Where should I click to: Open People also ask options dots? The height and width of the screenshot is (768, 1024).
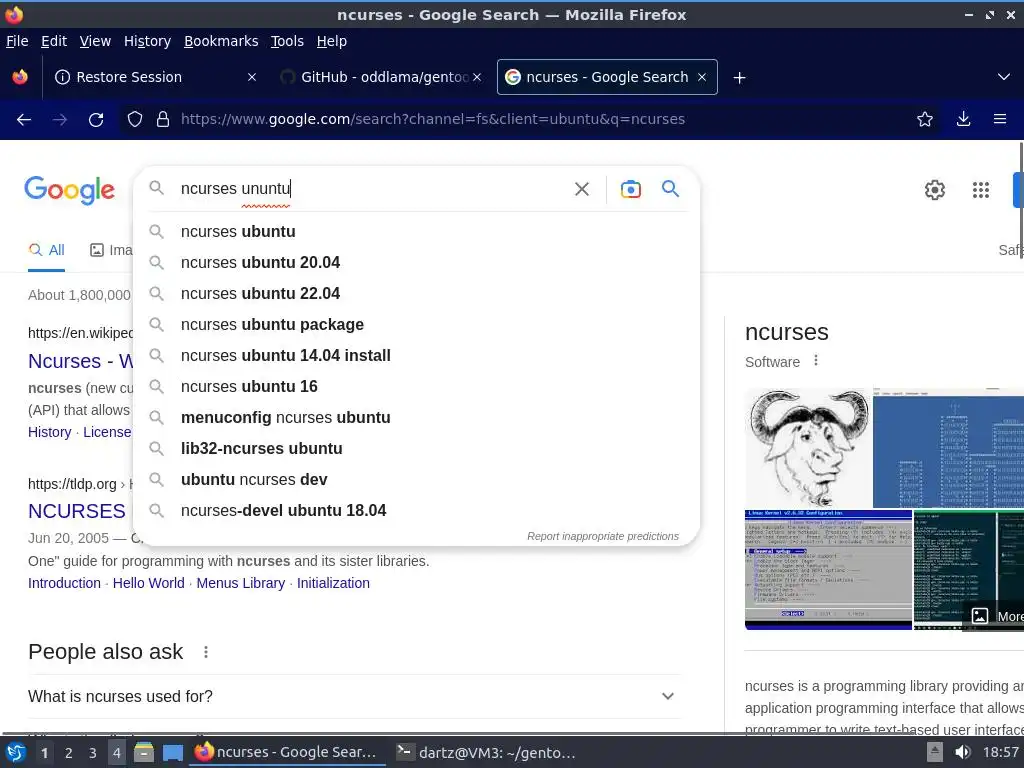[206, 652]
